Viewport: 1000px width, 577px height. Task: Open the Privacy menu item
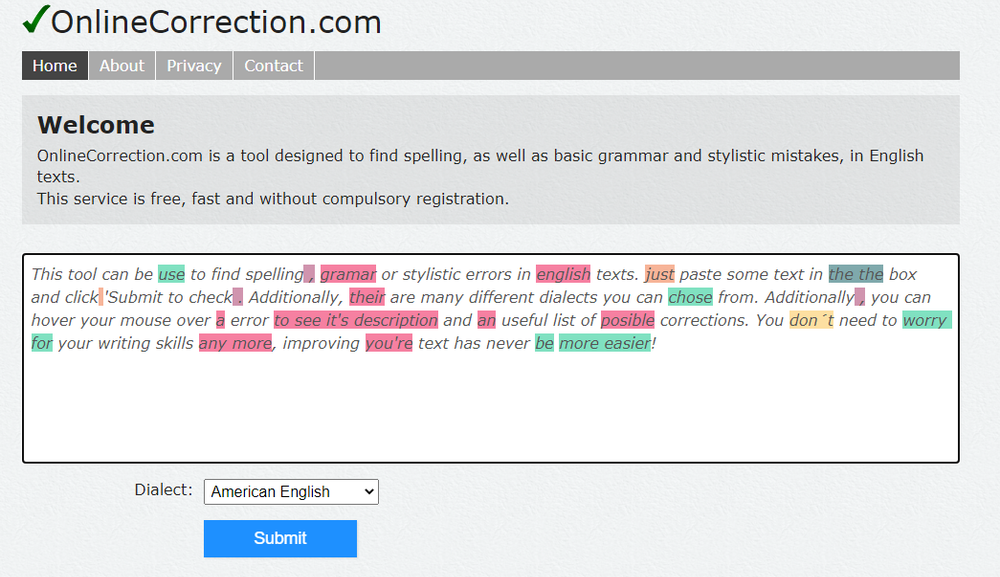click(x=193, y=65)
